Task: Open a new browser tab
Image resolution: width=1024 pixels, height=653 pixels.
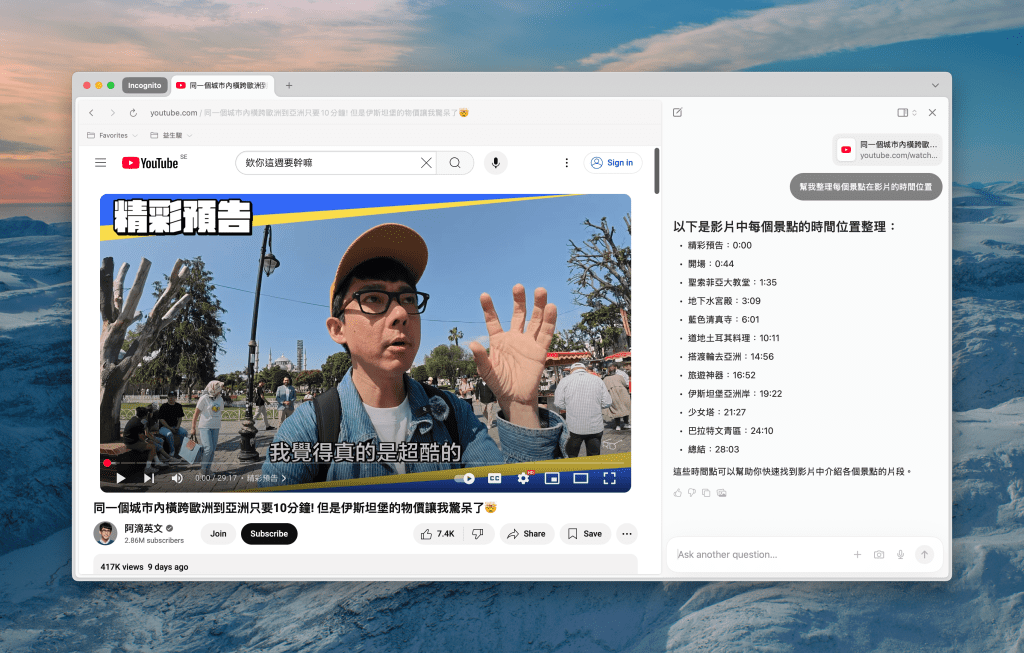Action: (x=289, y=86)
